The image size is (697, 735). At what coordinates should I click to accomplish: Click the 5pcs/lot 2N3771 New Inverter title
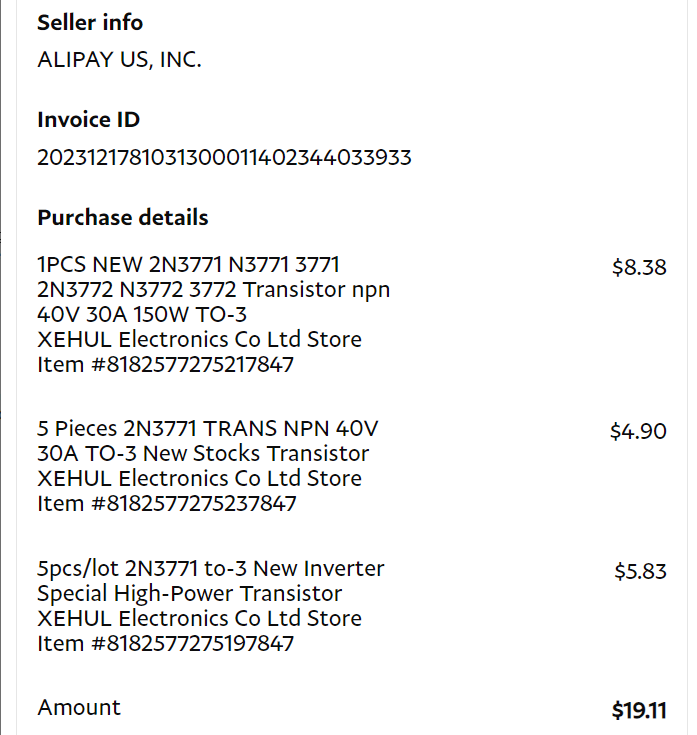click(210, 569)
